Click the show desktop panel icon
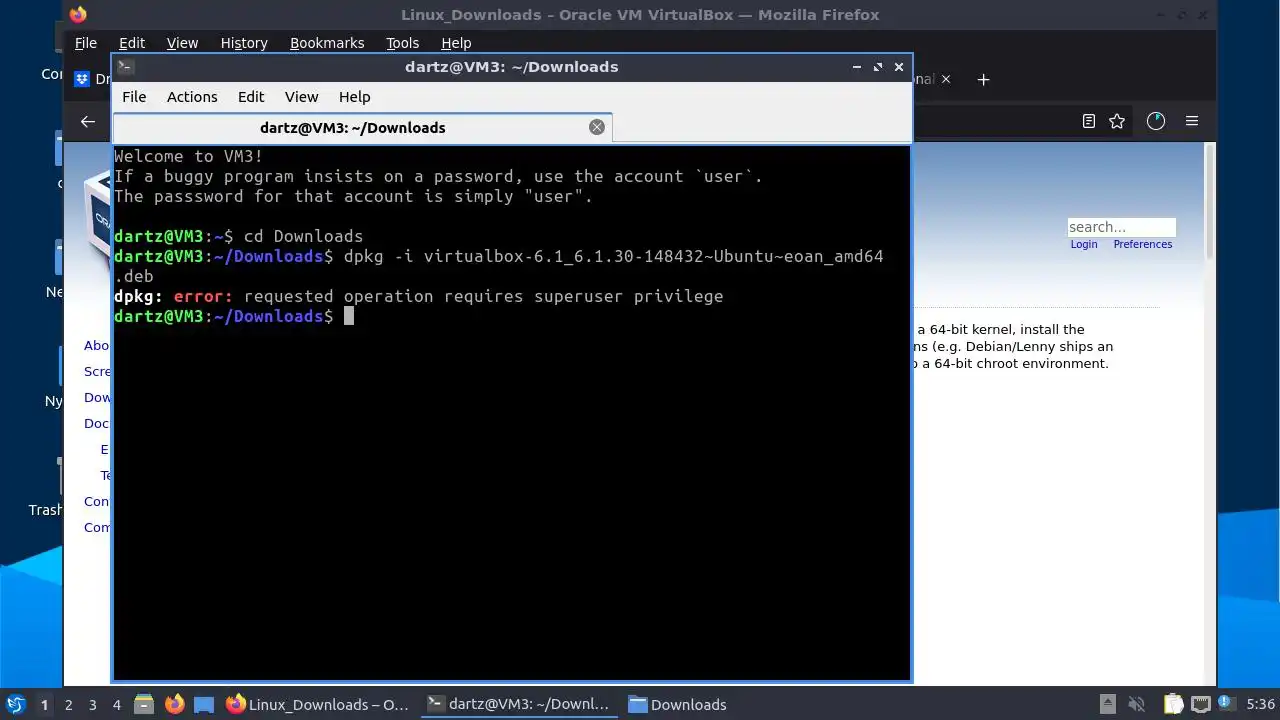Viewport: 1280px width, 720px height. click(204, 704)
